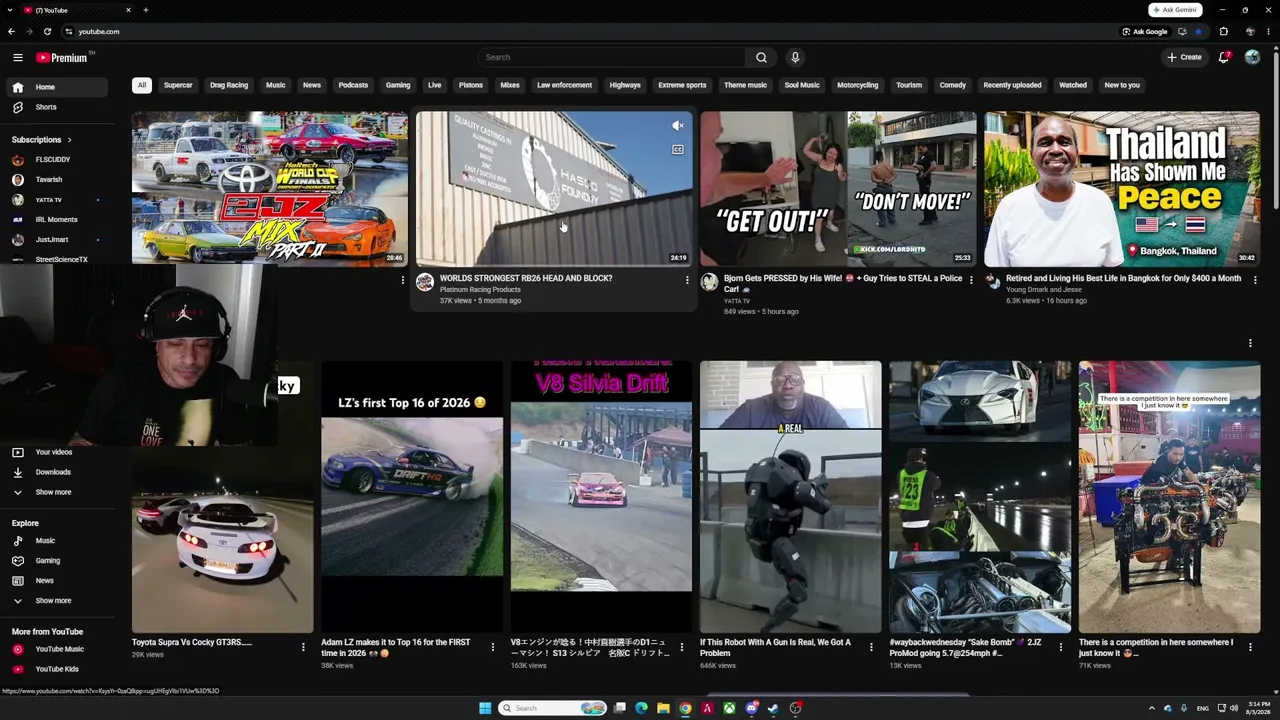Open Platinum Racing Products channel avatar
1280x720 pixels.
point(425,283)
